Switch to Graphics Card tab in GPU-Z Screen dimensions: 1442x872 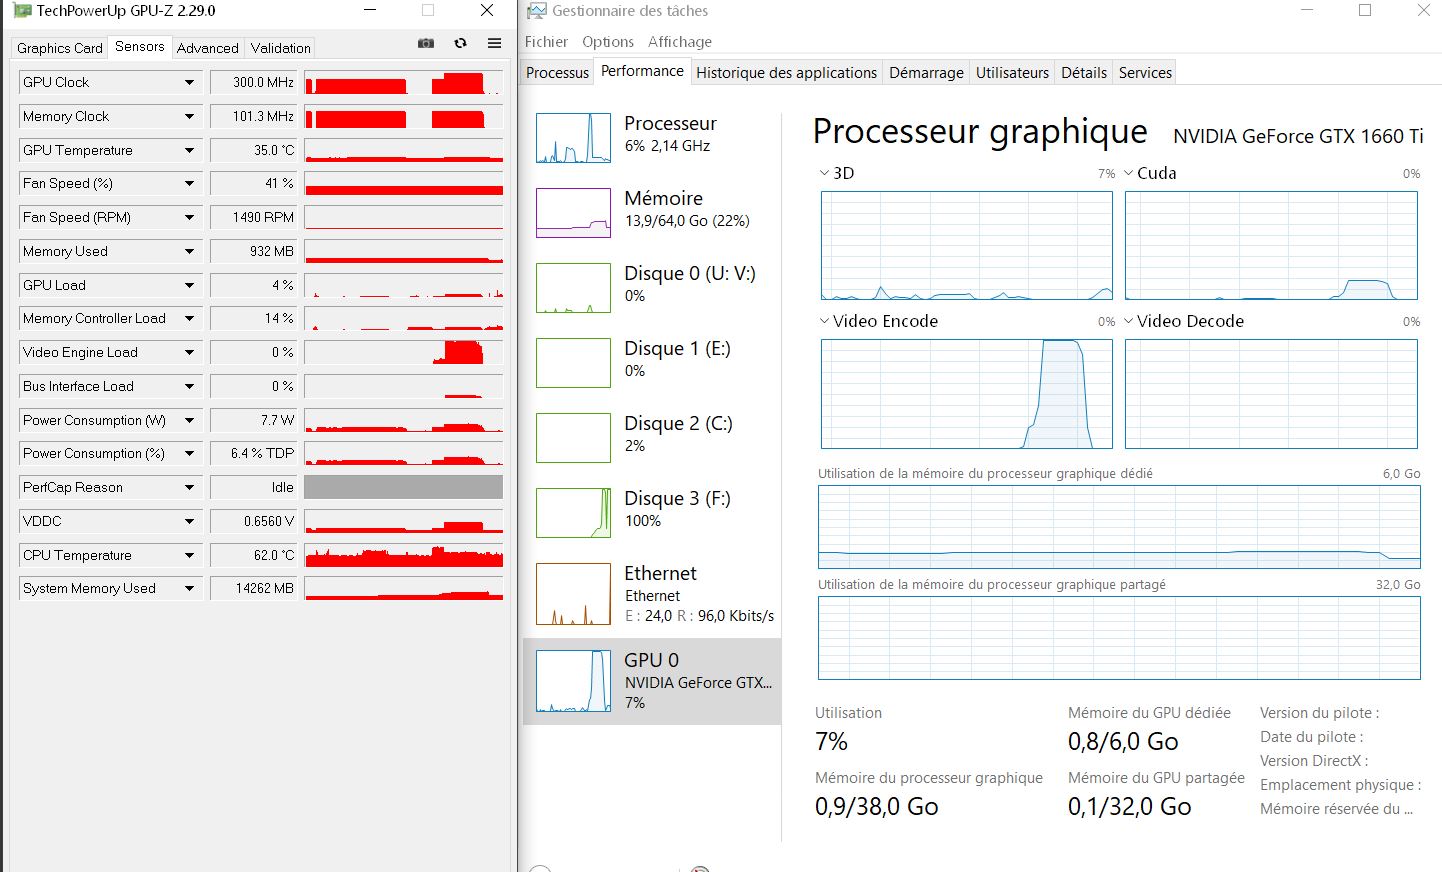click(x=60, y=48)
